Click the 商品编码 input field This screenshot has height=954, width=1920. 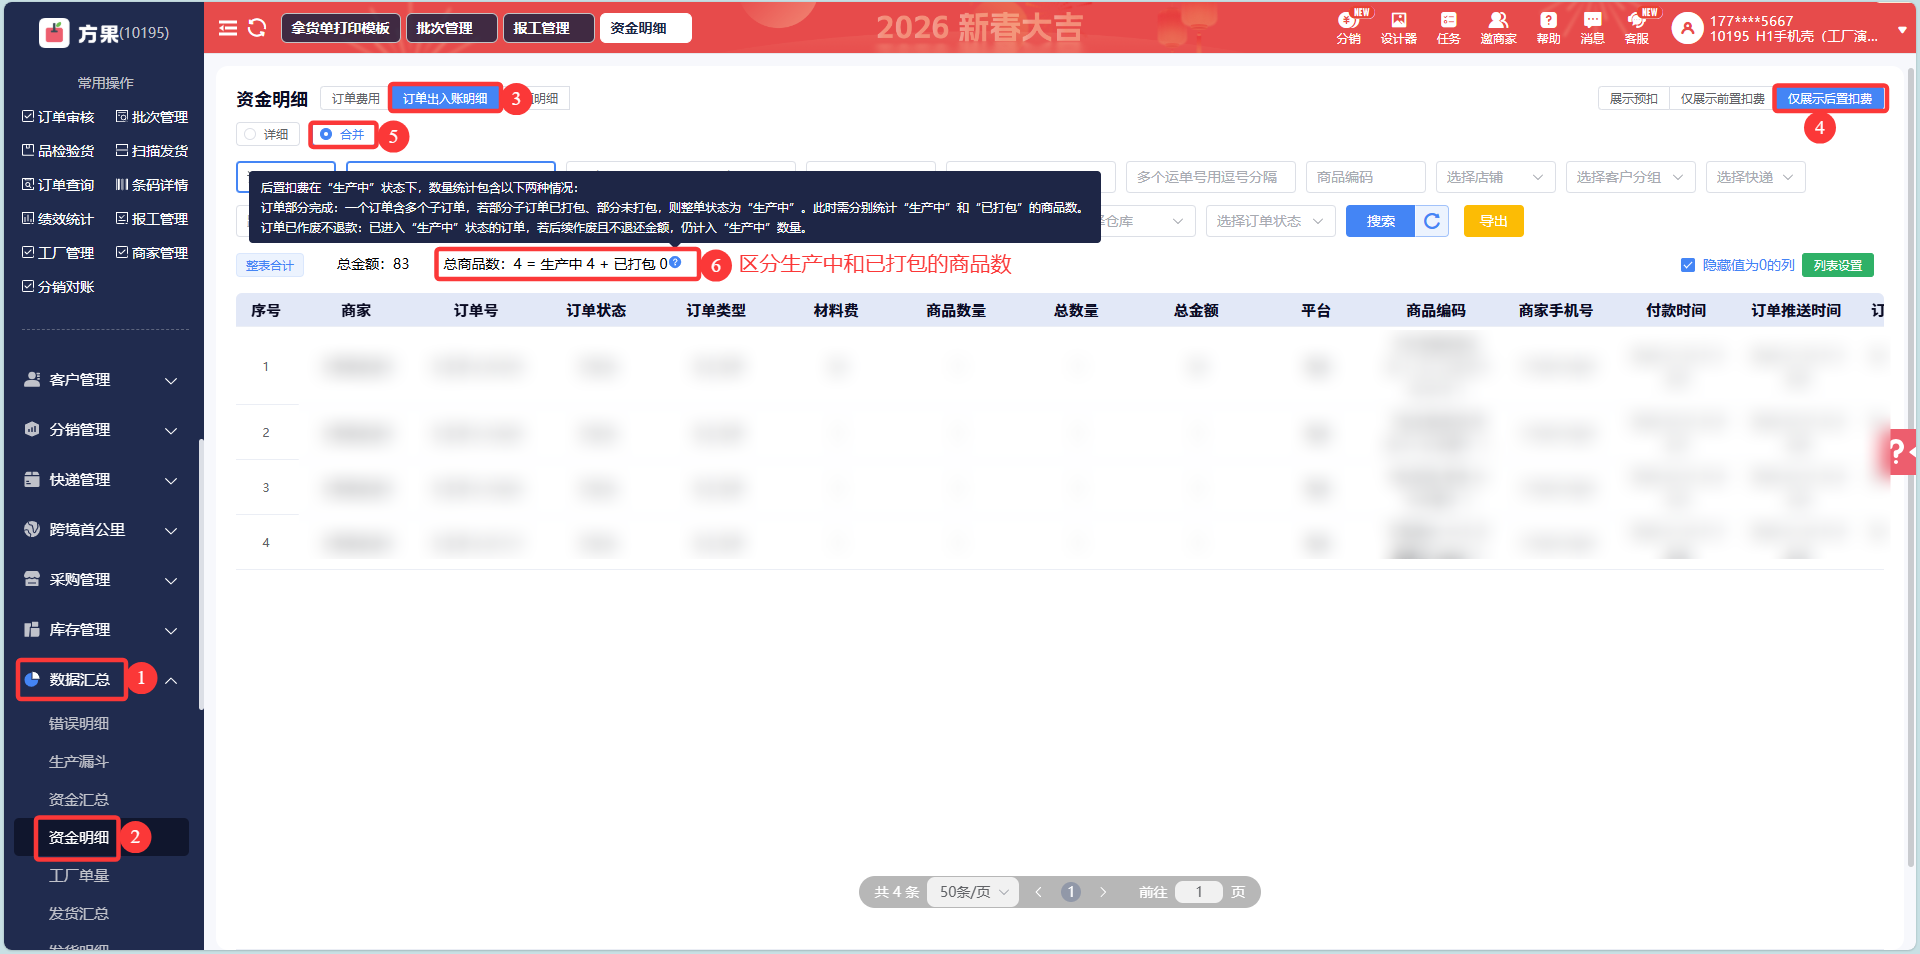point(1365,177)
